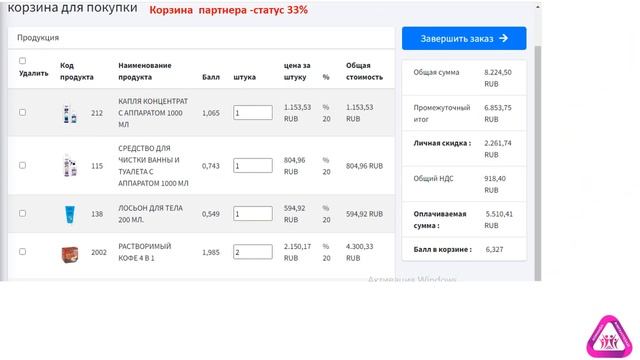Click the red Корзина партнера статус heading
Screen dimensions: 640x360
229,10
